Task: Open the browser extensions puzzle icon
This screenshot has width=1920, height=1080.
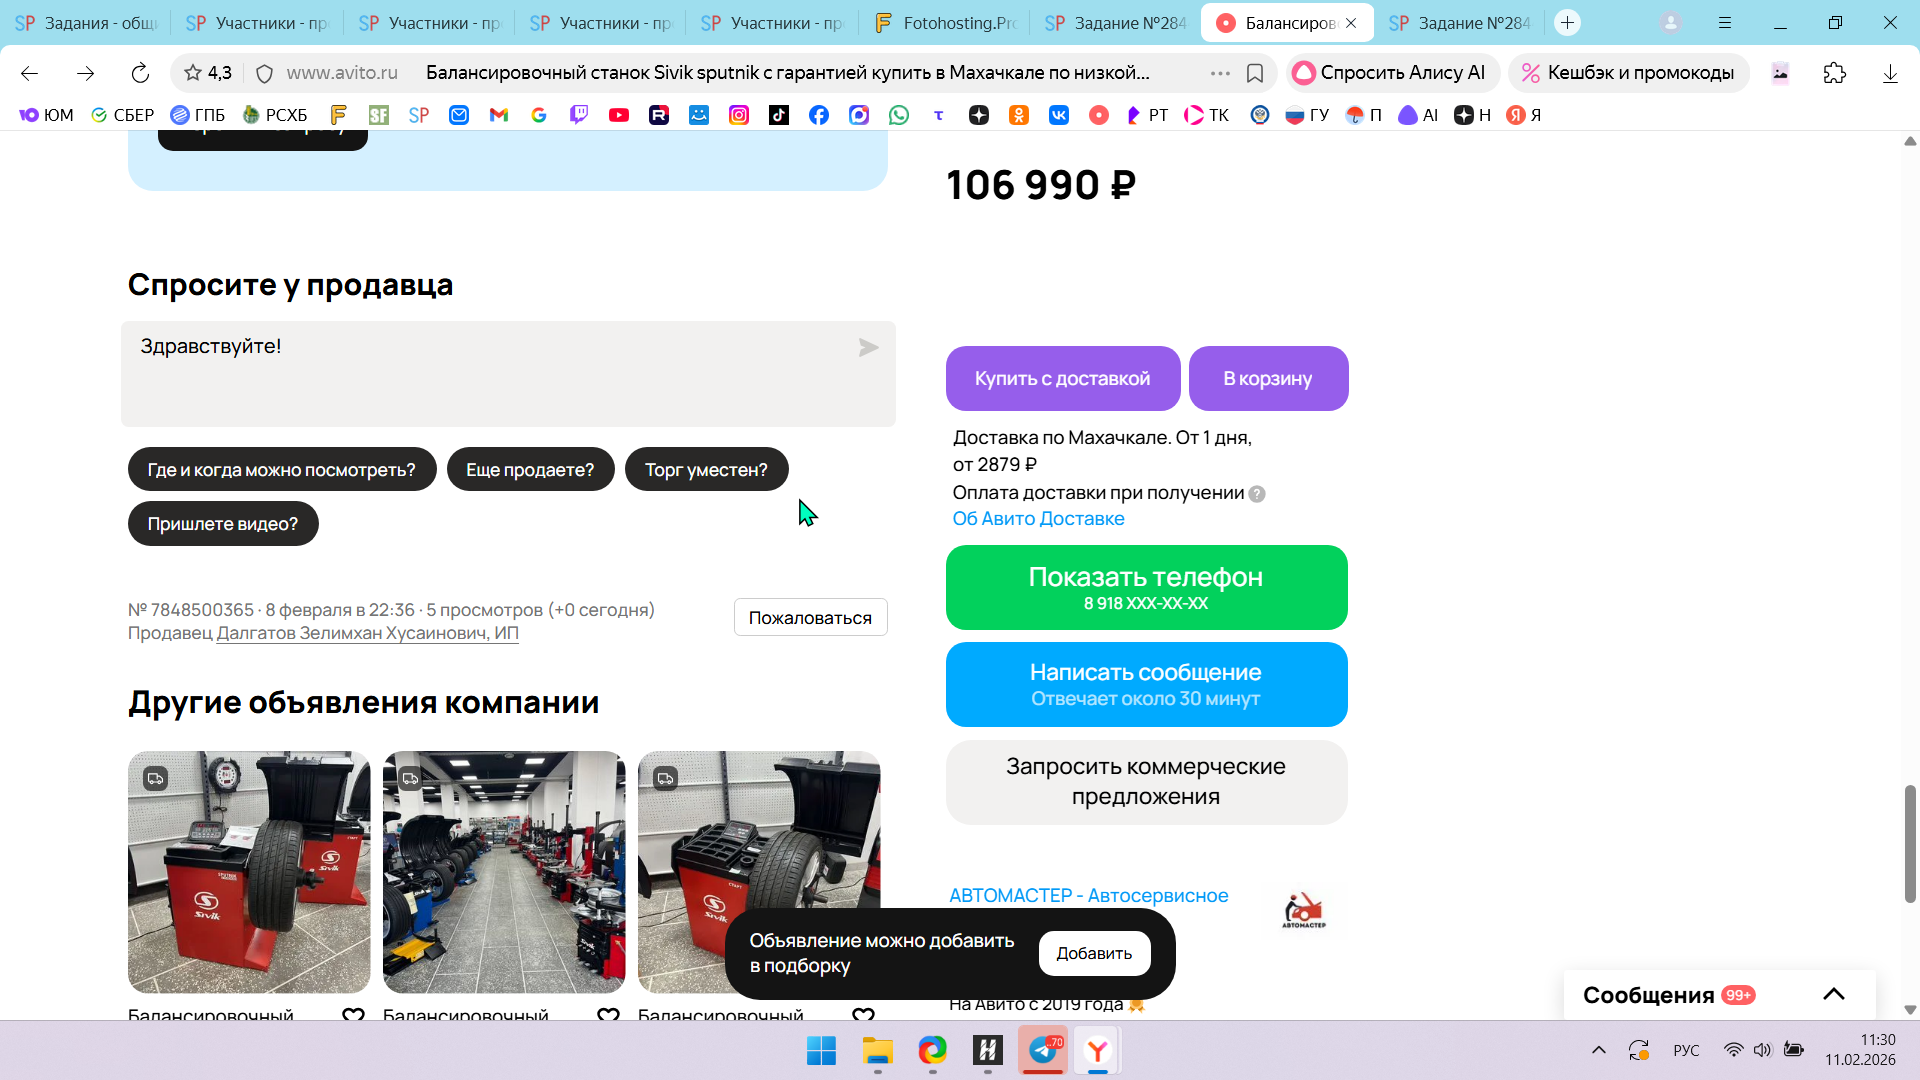Action: pos(1834,73)
